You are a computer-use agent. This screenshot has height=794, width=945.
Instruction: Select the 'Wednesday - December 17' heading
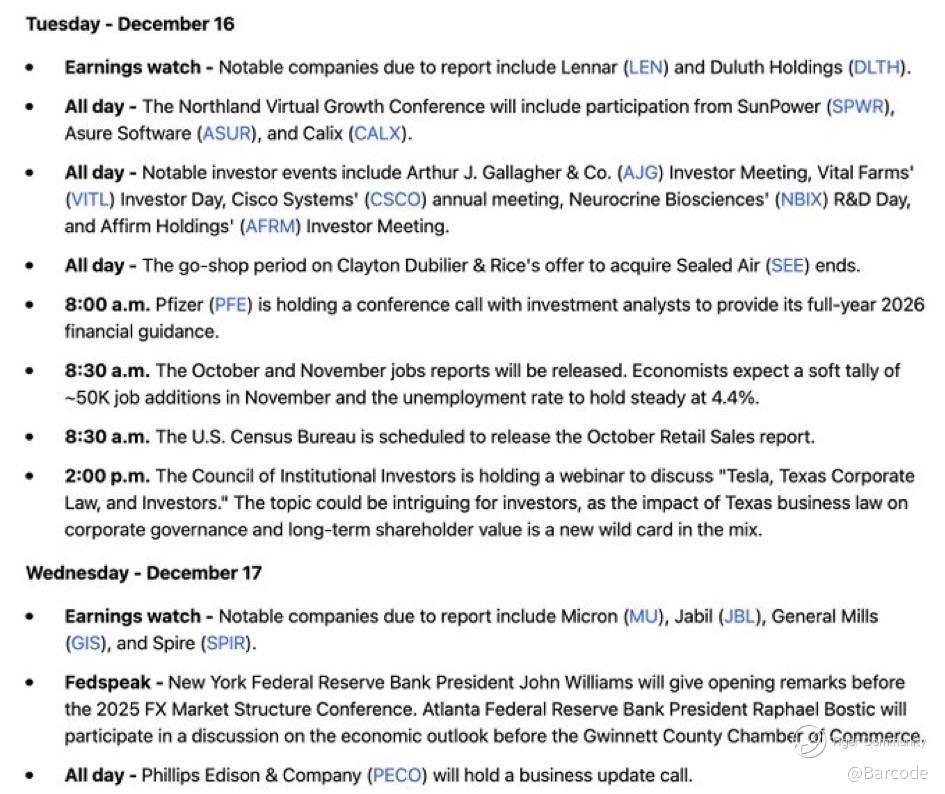[143, 573]
